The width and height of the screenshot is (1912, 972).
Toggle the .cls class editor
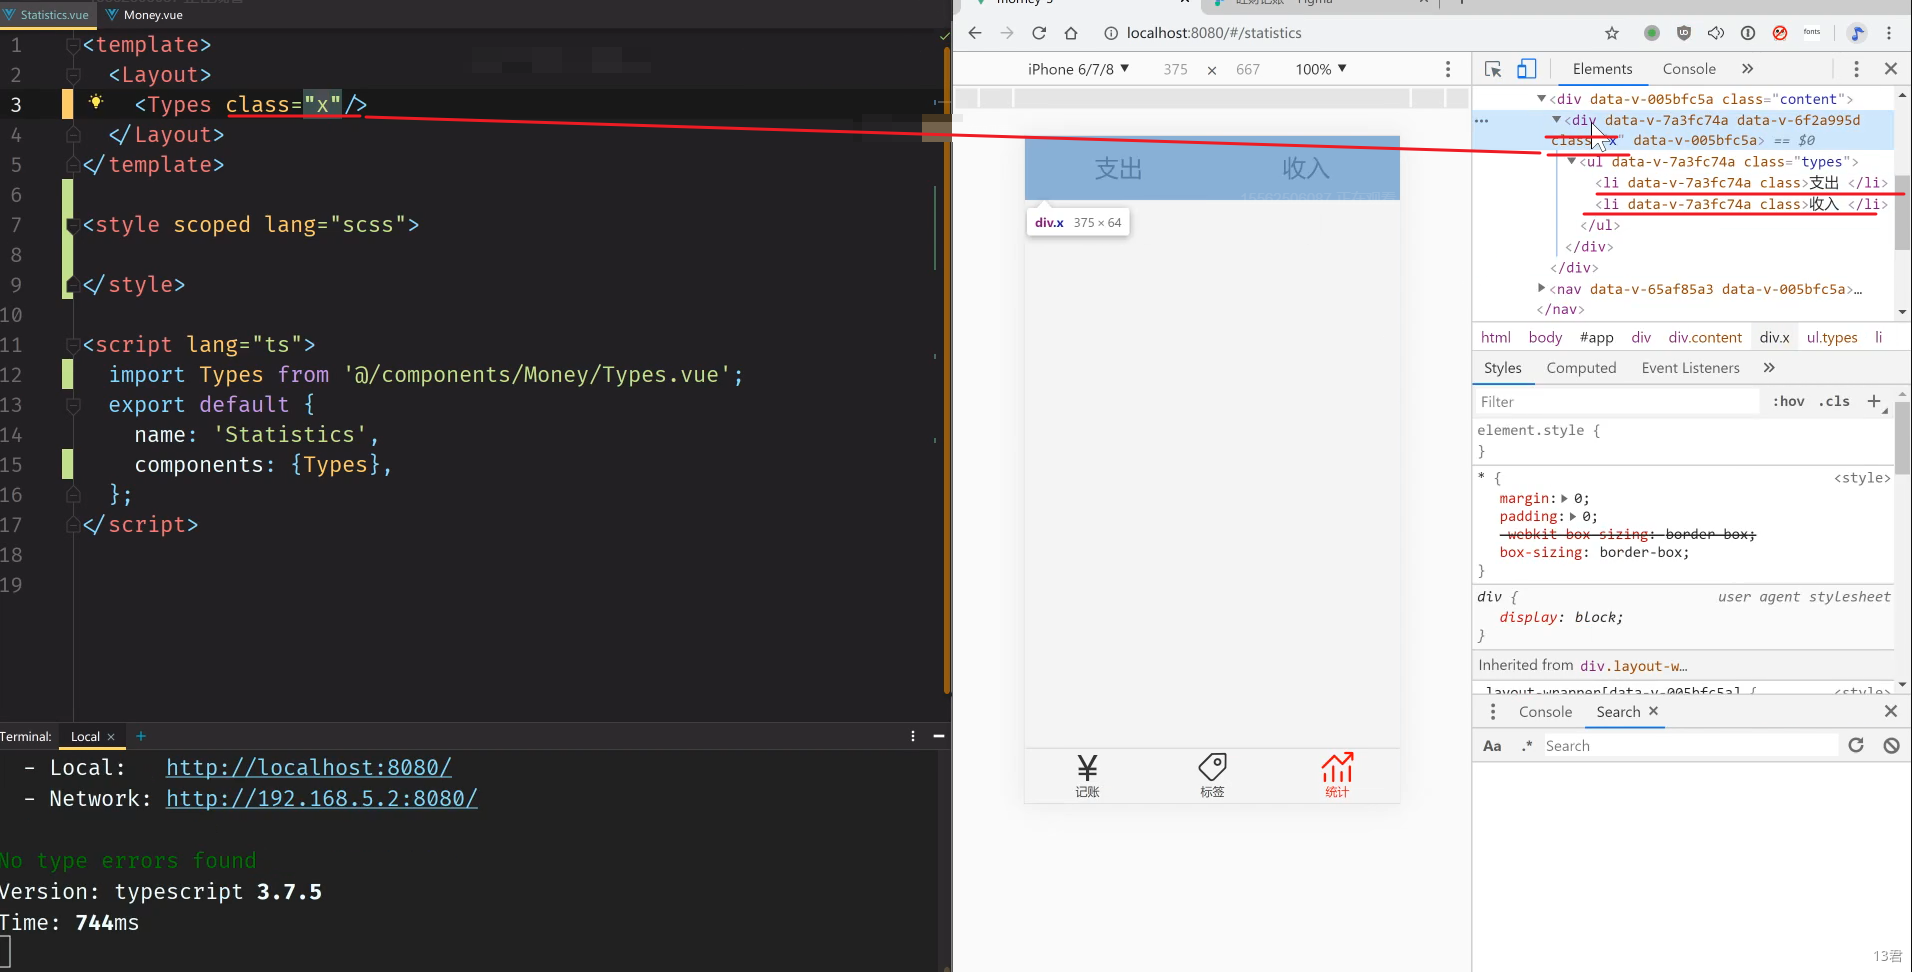click(x=1834, y=401)
